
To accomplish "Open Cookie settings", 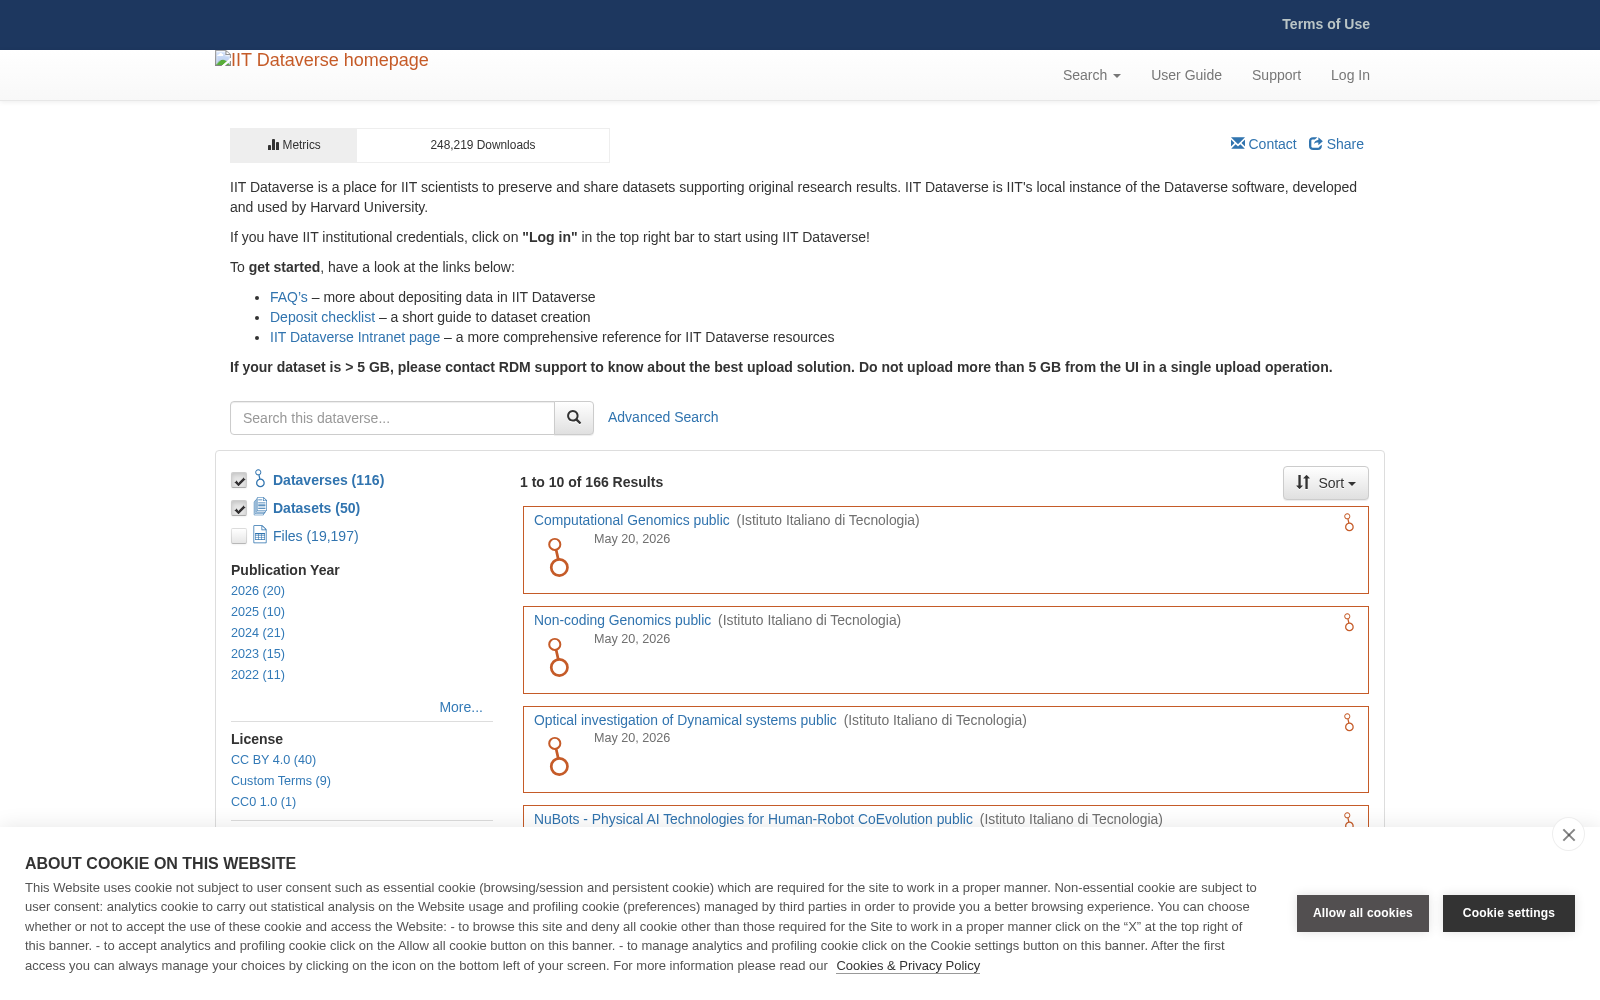I will (x=1509, y=913).
